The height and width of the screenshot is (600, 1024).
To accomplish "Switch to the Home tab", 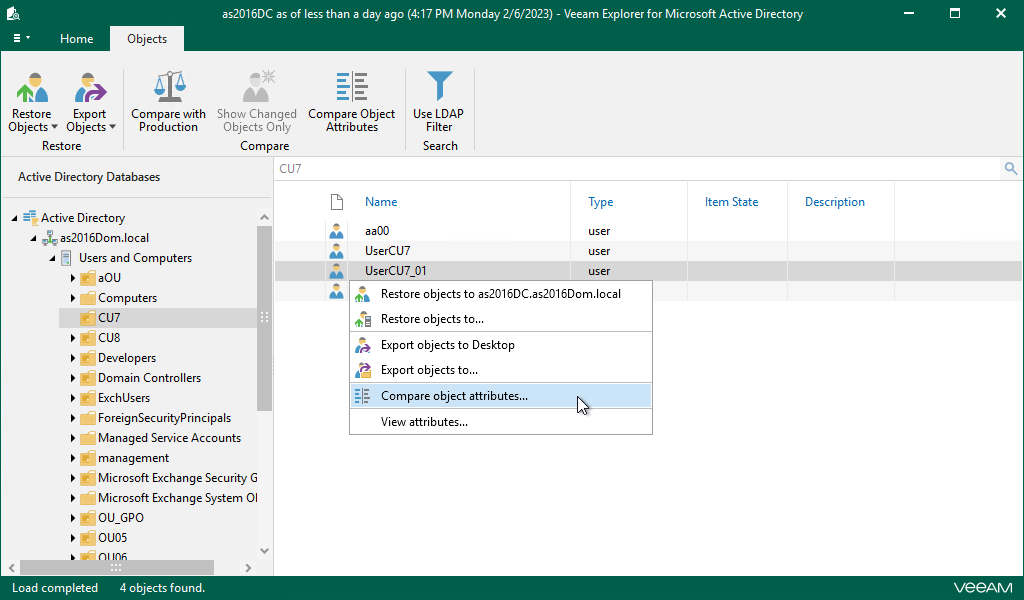I will [76, 39].
